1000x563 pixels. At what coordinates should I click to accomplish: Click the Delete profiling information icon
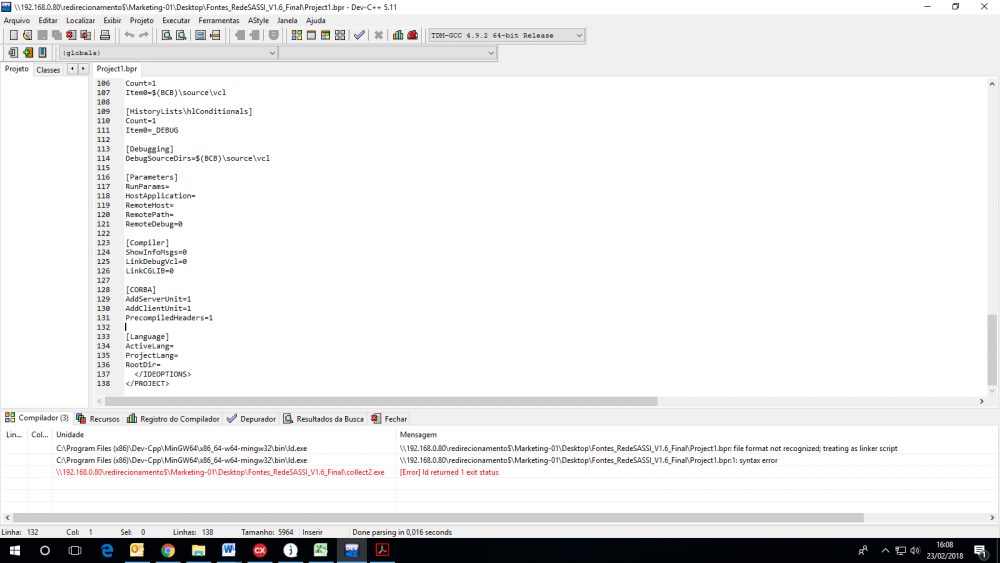[x=413, y=35]
